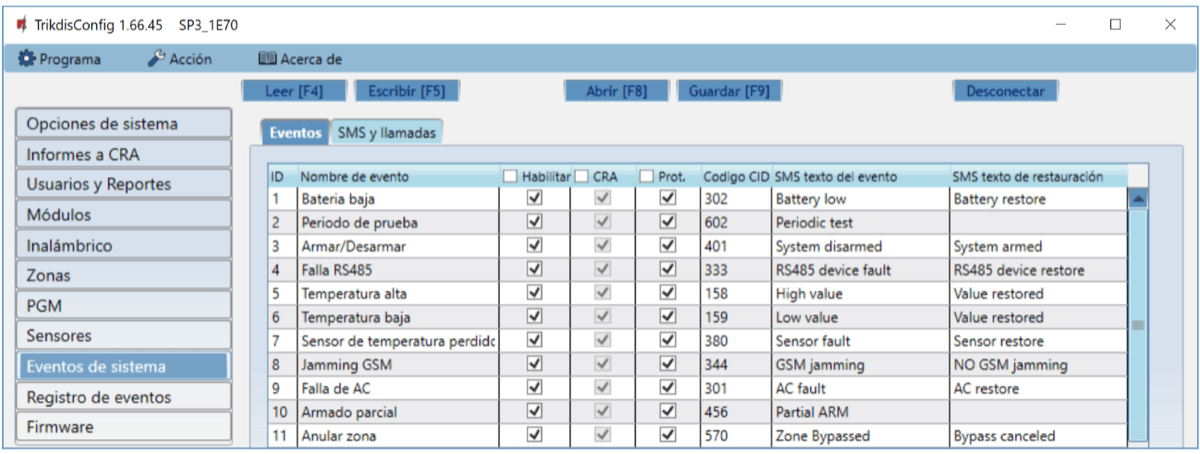Uncheck Habilitar for Bateria baja

pos(534,198)
